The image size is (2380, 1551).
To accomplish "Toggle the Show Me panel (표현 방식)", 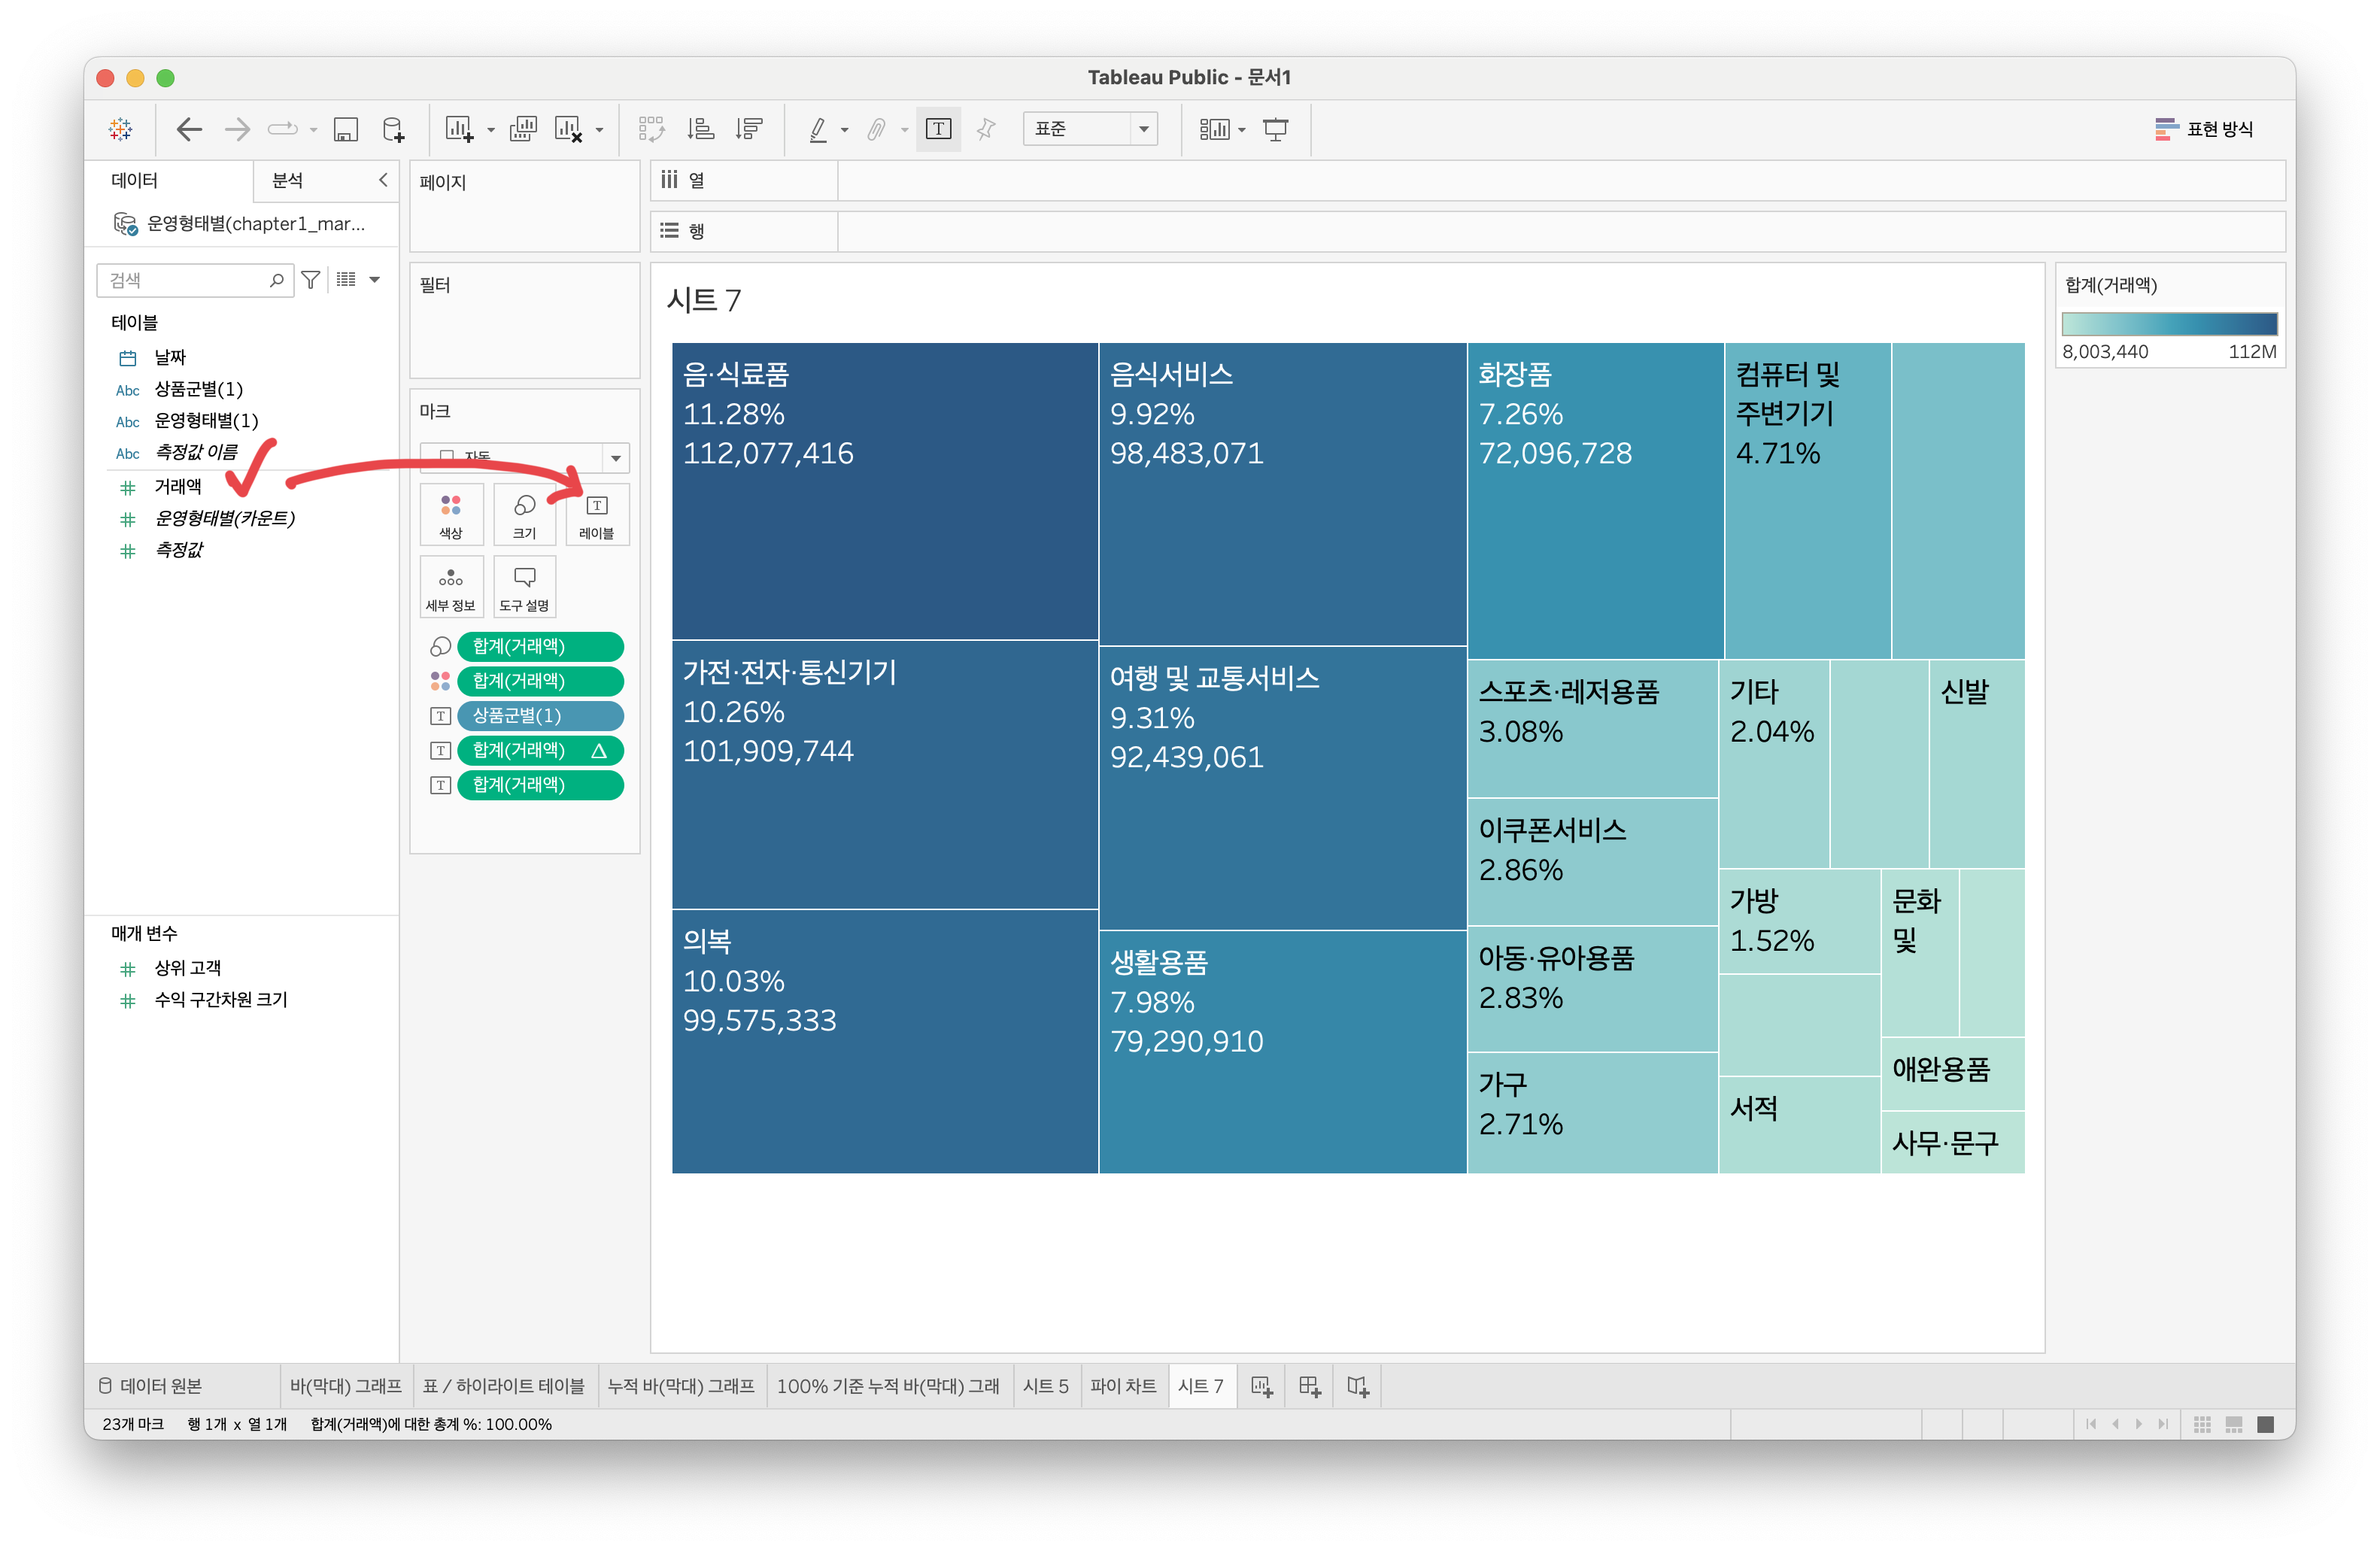I will (x=2204, y=129).
